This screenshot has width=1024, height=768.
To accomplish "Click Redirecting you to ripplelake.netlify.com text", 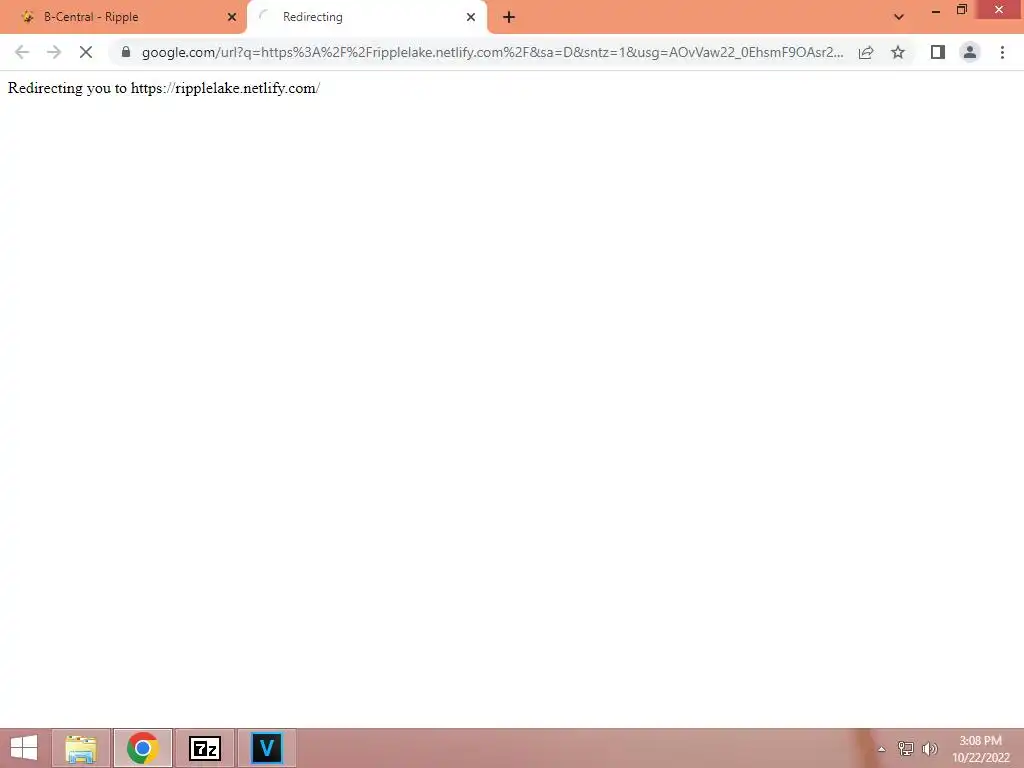I will [x=164, y=88].
